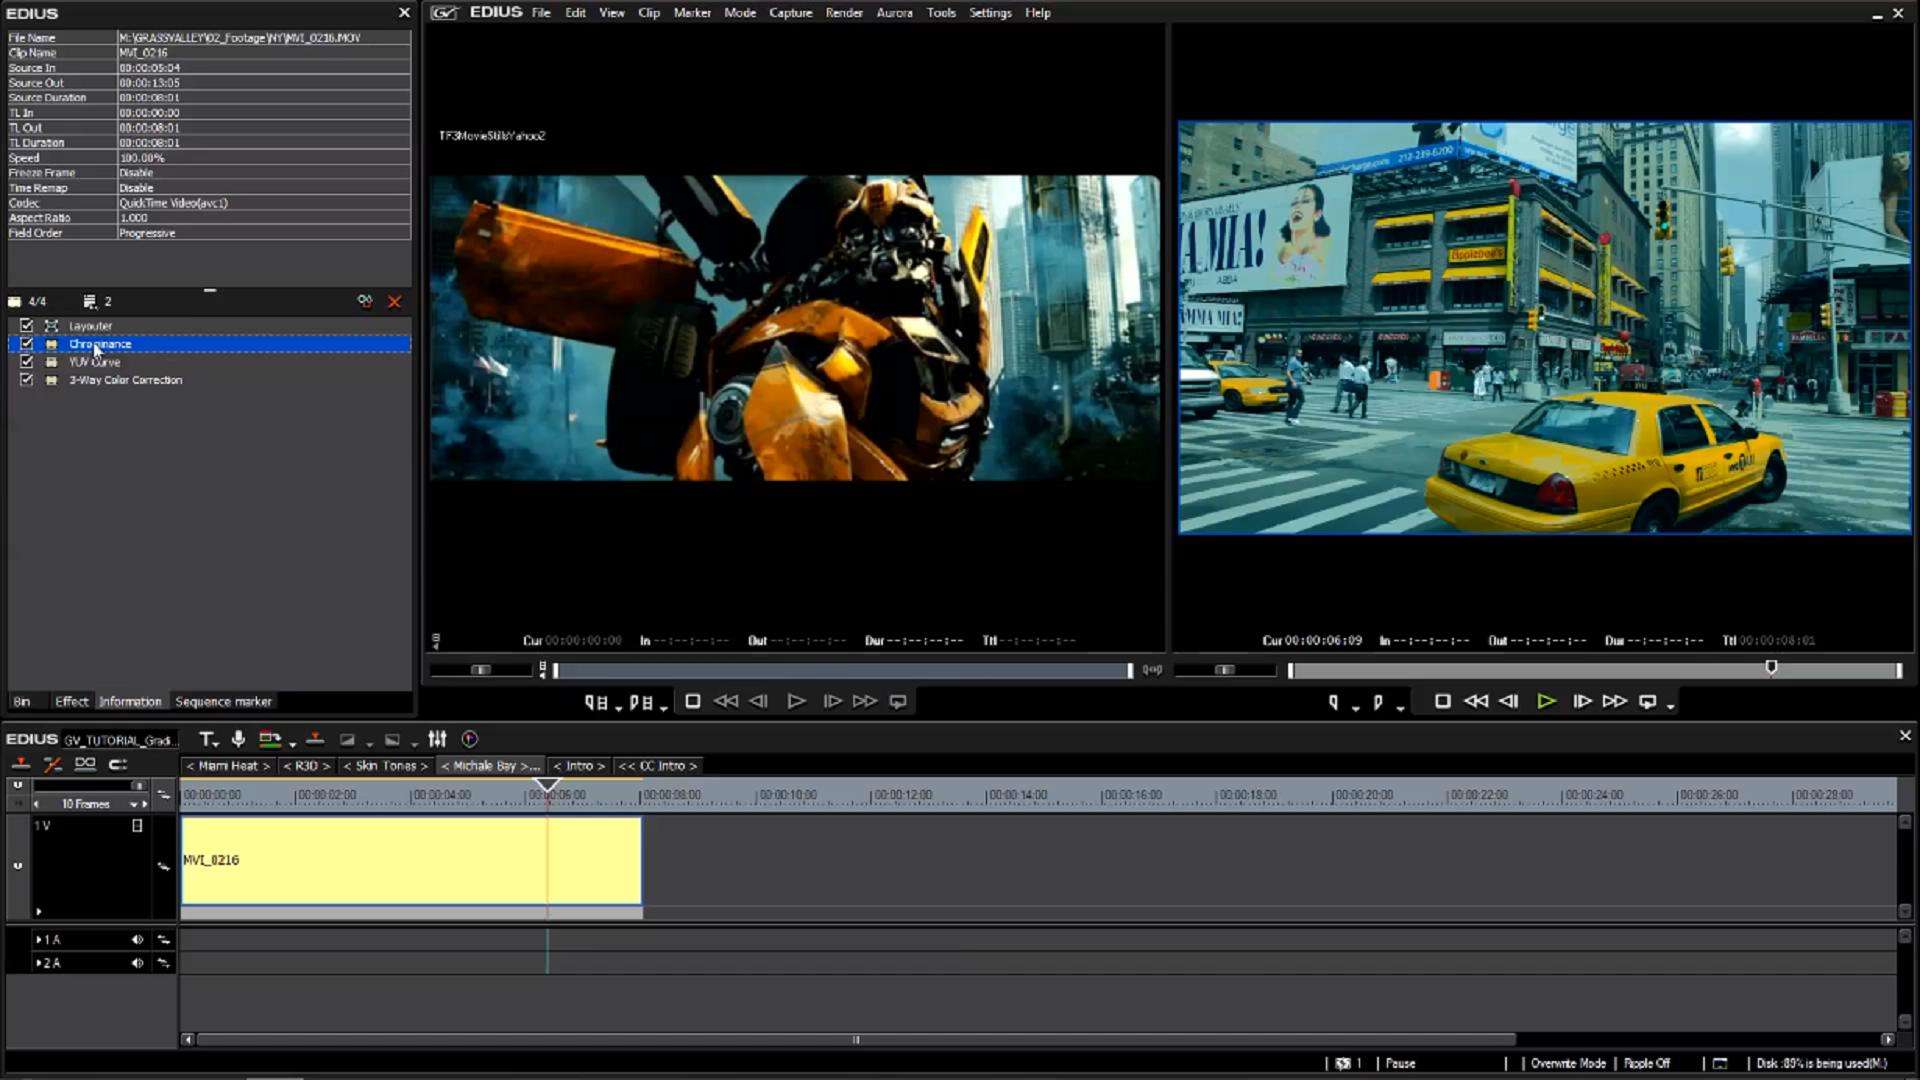Click the cut-point scissors icon

click(x=53, y=764)
